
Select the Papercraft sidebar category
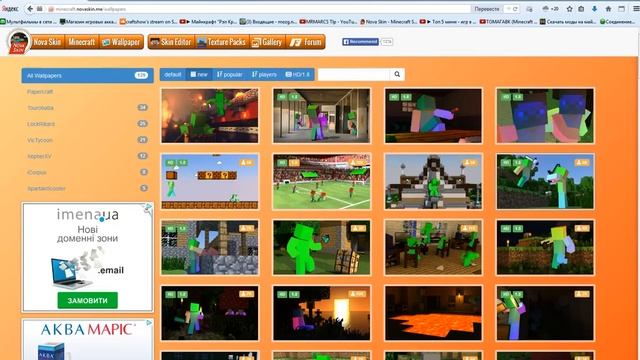click(40, 92)
